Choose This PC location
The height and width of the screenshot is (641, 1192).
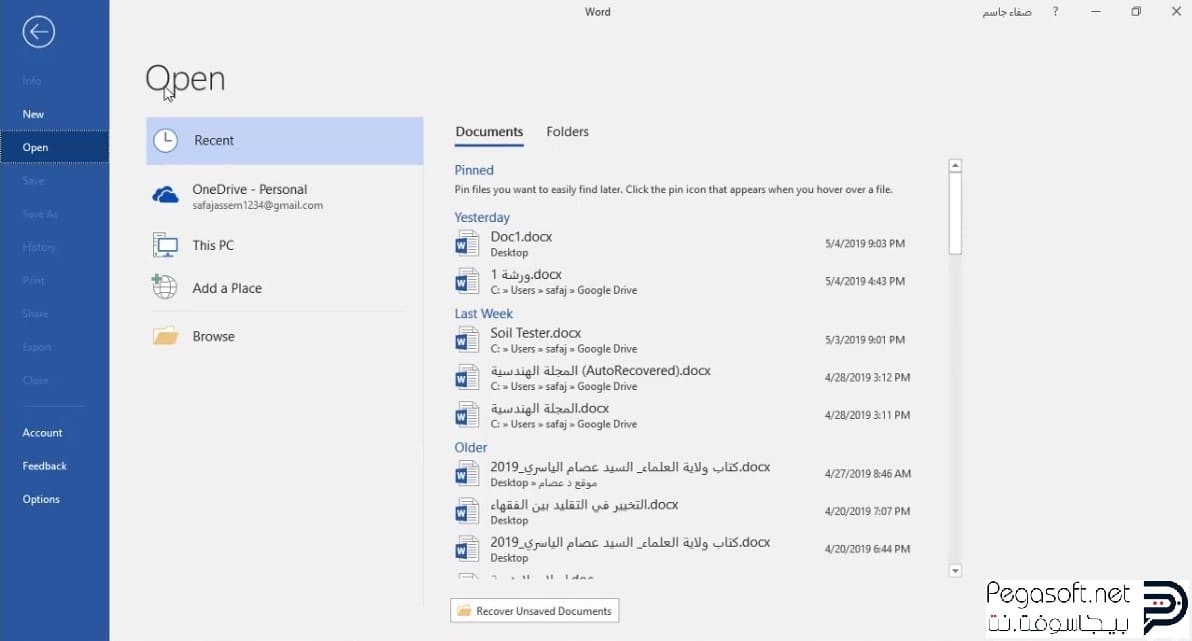pyautogui.click(x=284, y=246)
